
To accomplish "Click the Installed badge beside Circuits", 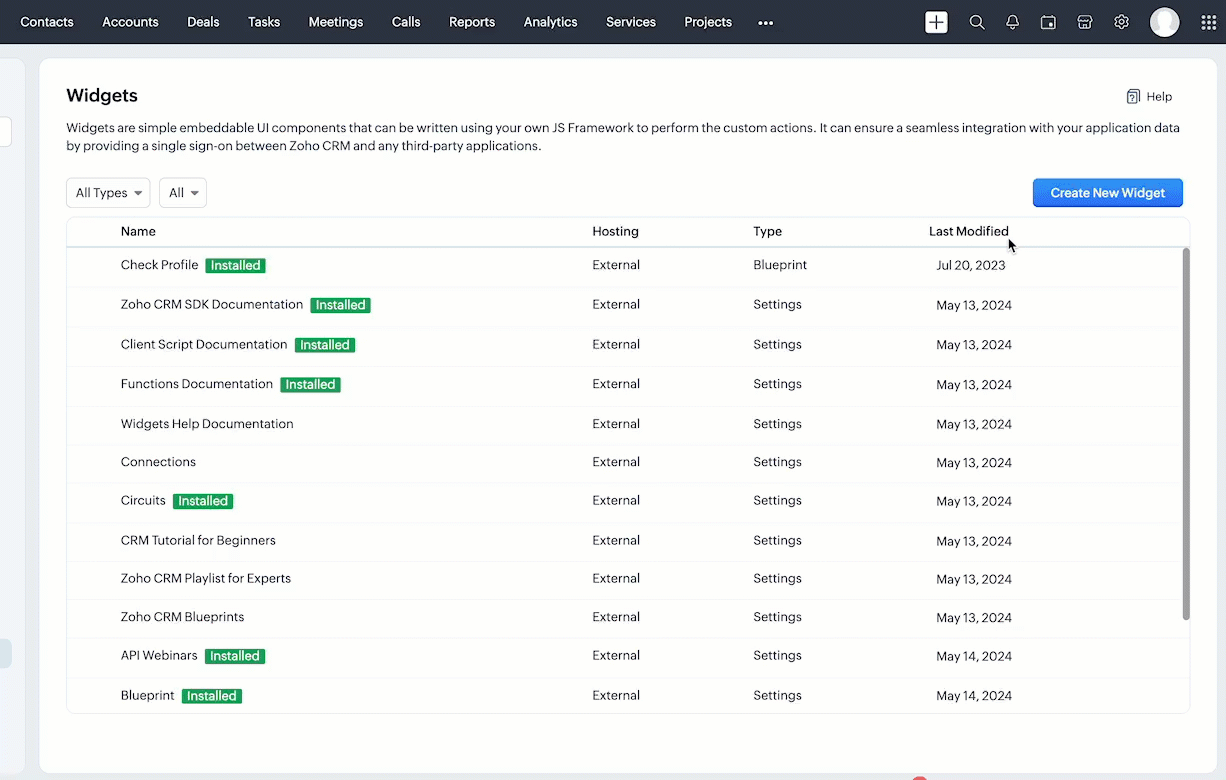I will tap(203, 501).
